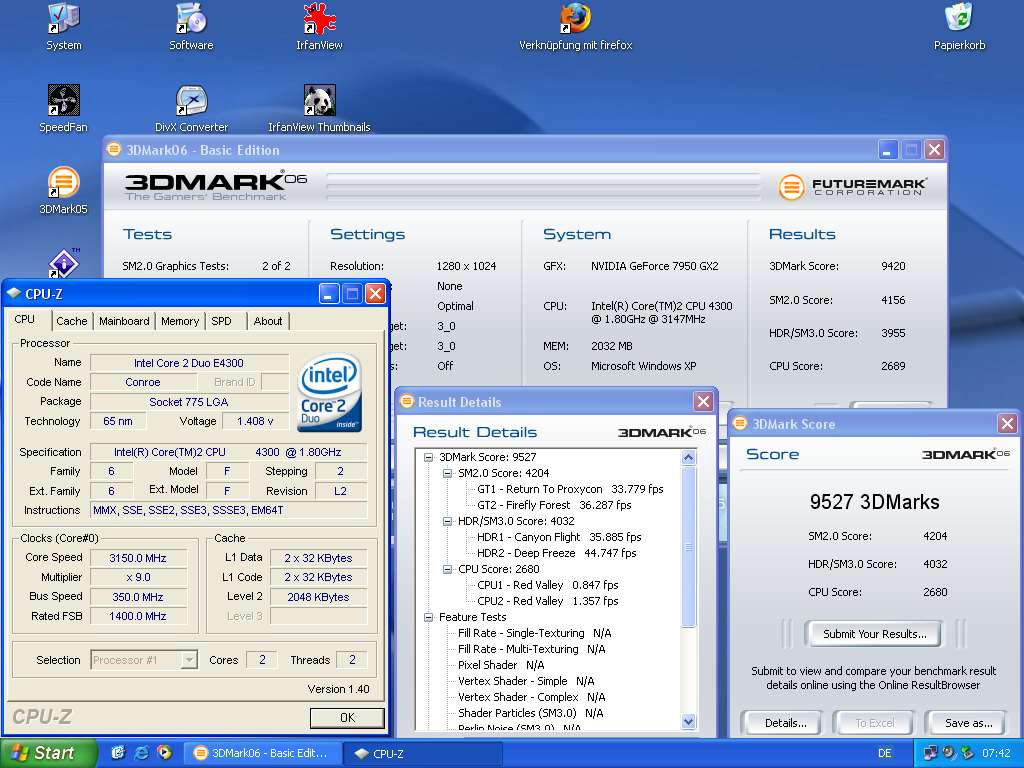Screen dimensions: 1024x768
Task: Click the Futuremark Corporation logo
Action: 852,187
